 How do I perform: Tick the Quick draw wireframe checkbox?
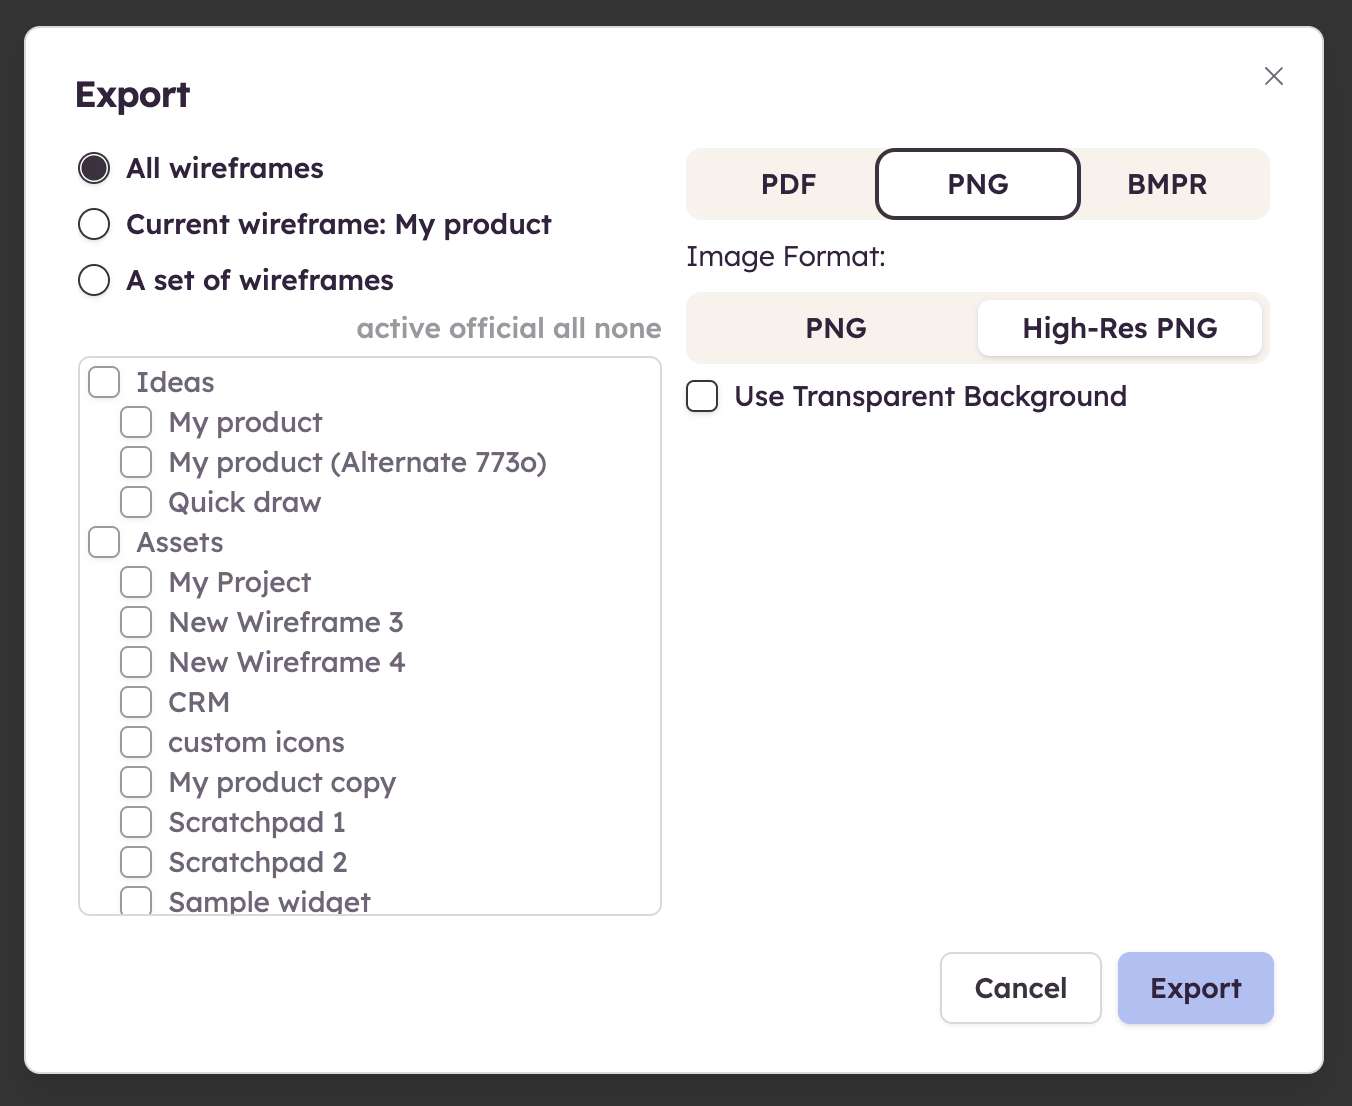136,502
